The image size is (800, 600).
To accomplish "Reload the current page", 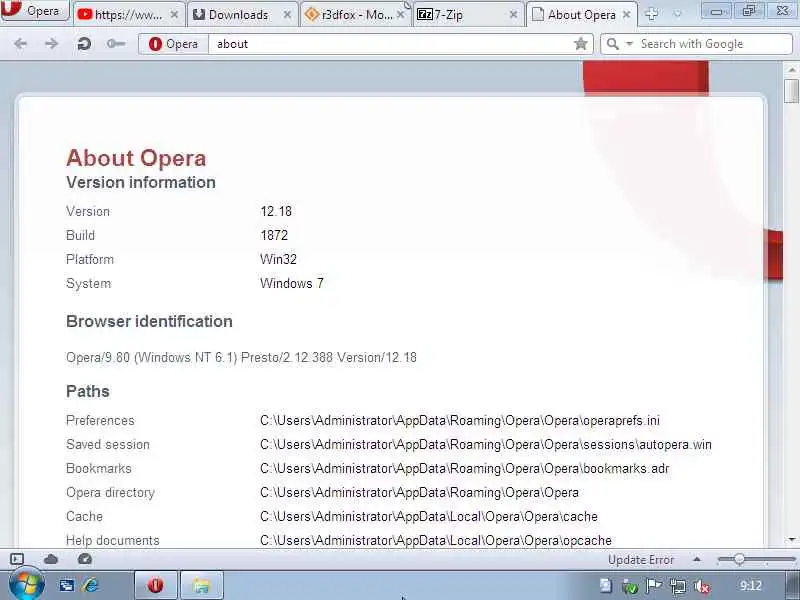I will click(x=84, y=44).
